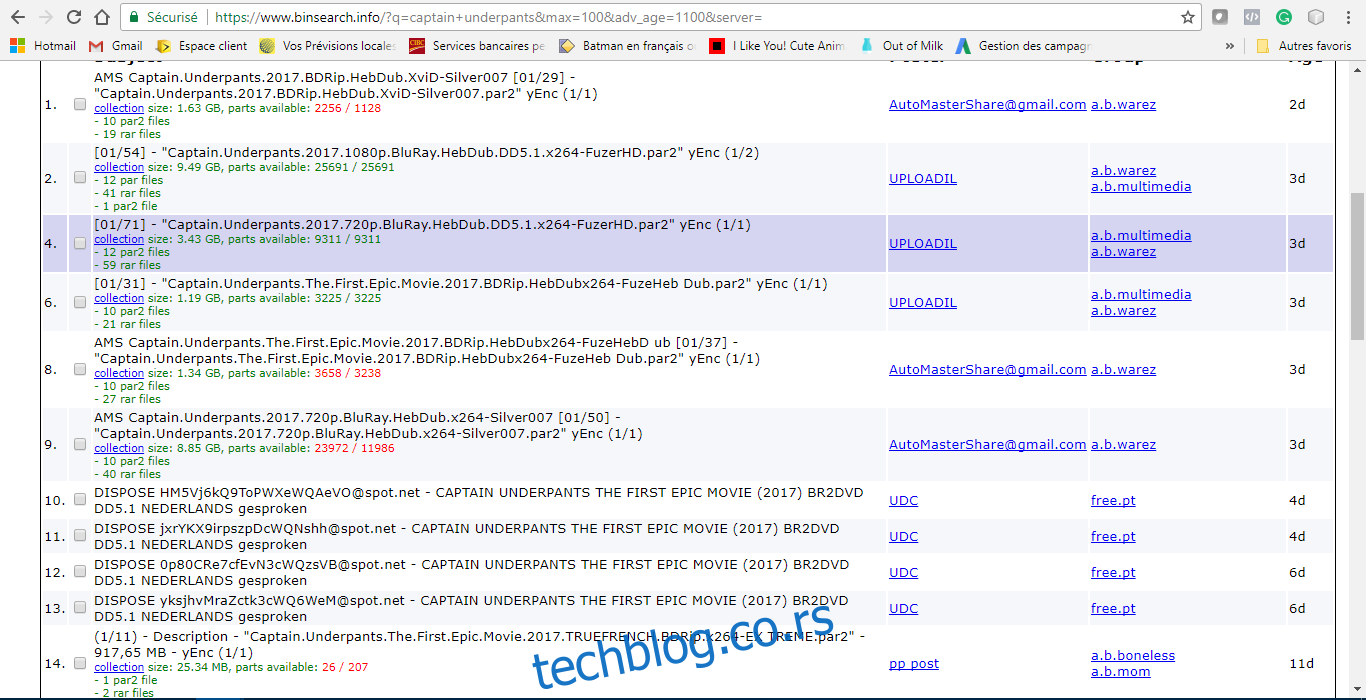The image size is (1366, 700).
Task: Click pp post poster link
Action: 913,663
